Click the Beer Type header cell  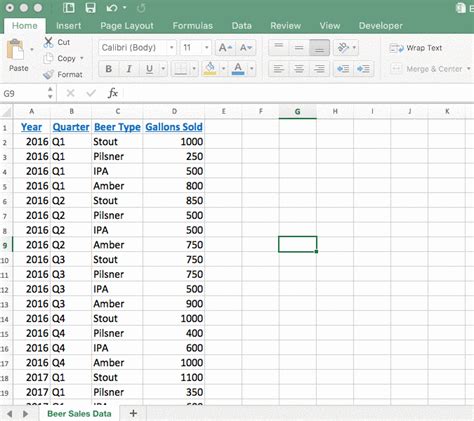[117, 127]
